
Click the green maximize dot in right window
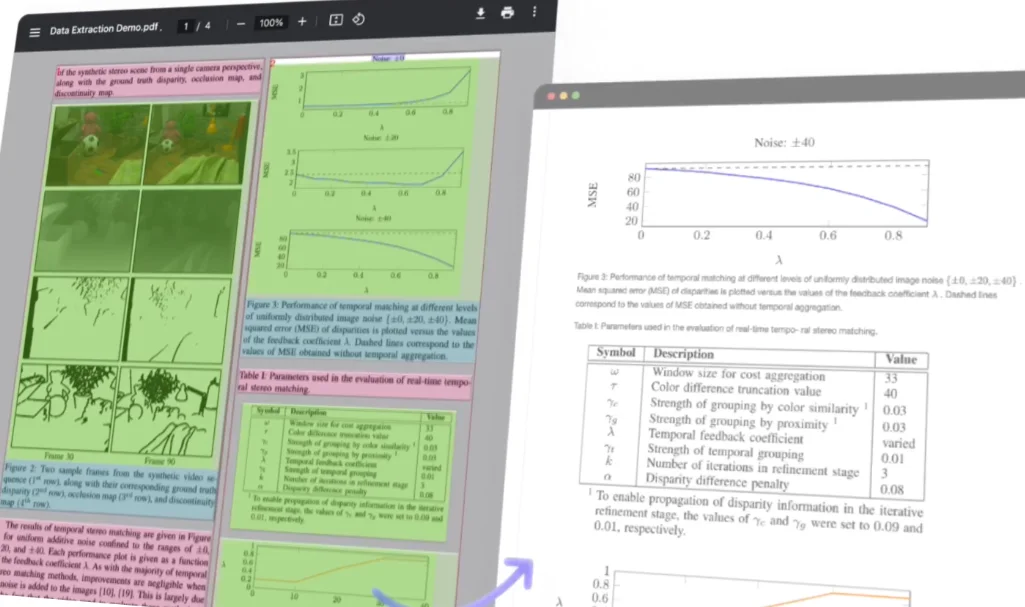click(x=576, y=95)
